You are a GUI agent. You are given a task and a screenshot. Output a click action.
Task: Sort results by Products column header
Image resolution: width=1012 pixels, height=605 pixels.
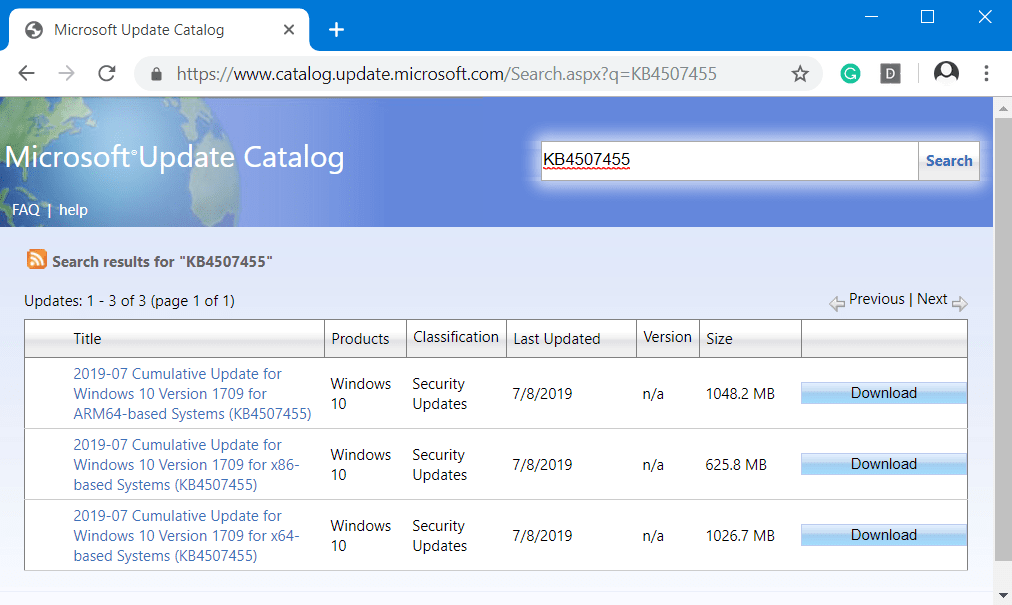(360, 338)
